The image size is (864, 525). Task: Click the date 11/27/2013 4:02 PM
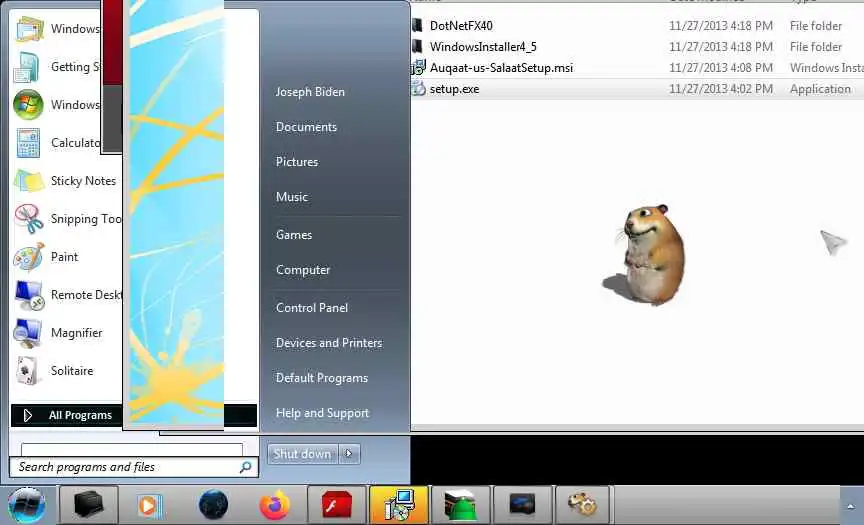tap(721, 89)
